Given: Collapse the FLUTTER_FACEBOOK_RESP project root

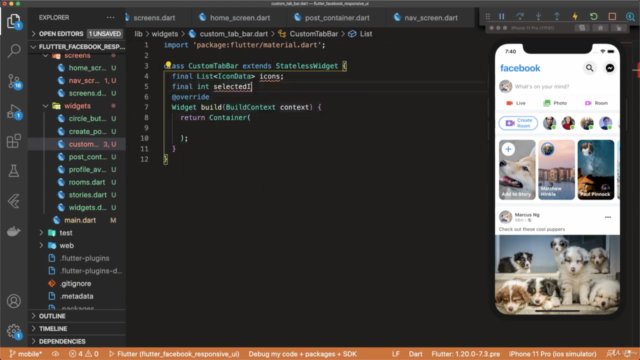Looking at the screenshot, I should click(77, 47).
